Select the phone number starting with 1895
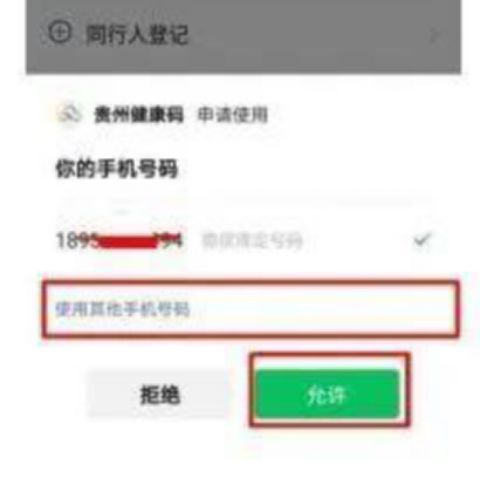The width and height of the screenshot is (480, 477). 119,240
